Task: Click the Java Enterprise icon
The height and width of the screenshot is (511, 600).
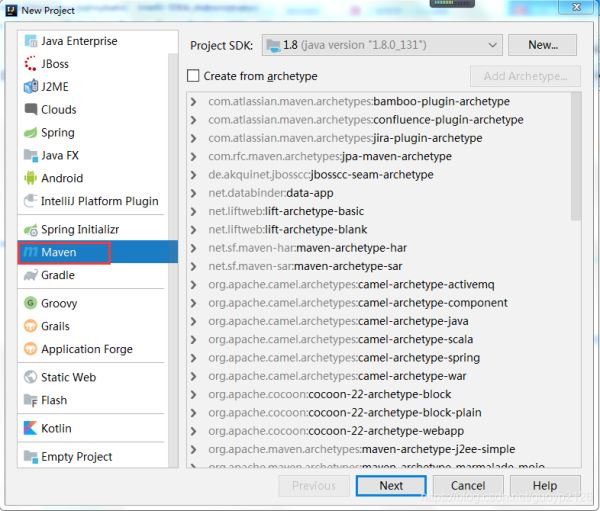Action: coord(31,41)
